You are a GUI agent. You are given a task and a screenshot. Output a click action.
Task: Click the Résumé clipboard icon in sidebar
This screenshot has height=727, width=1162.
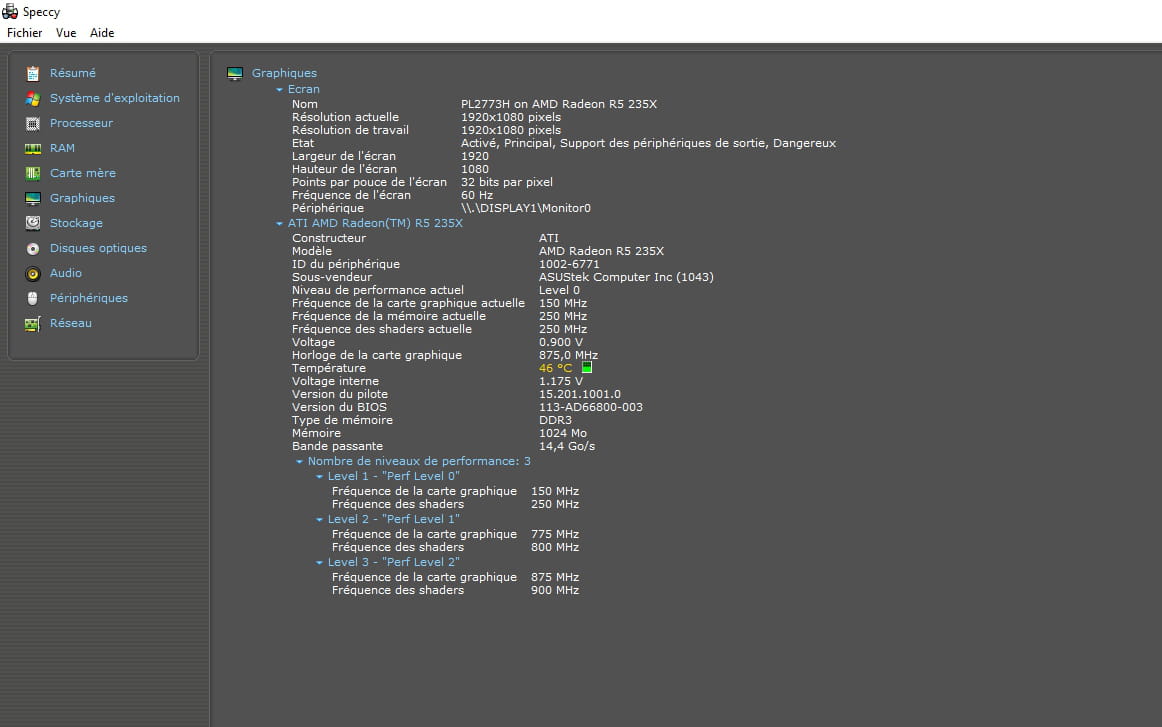(33, 73)
